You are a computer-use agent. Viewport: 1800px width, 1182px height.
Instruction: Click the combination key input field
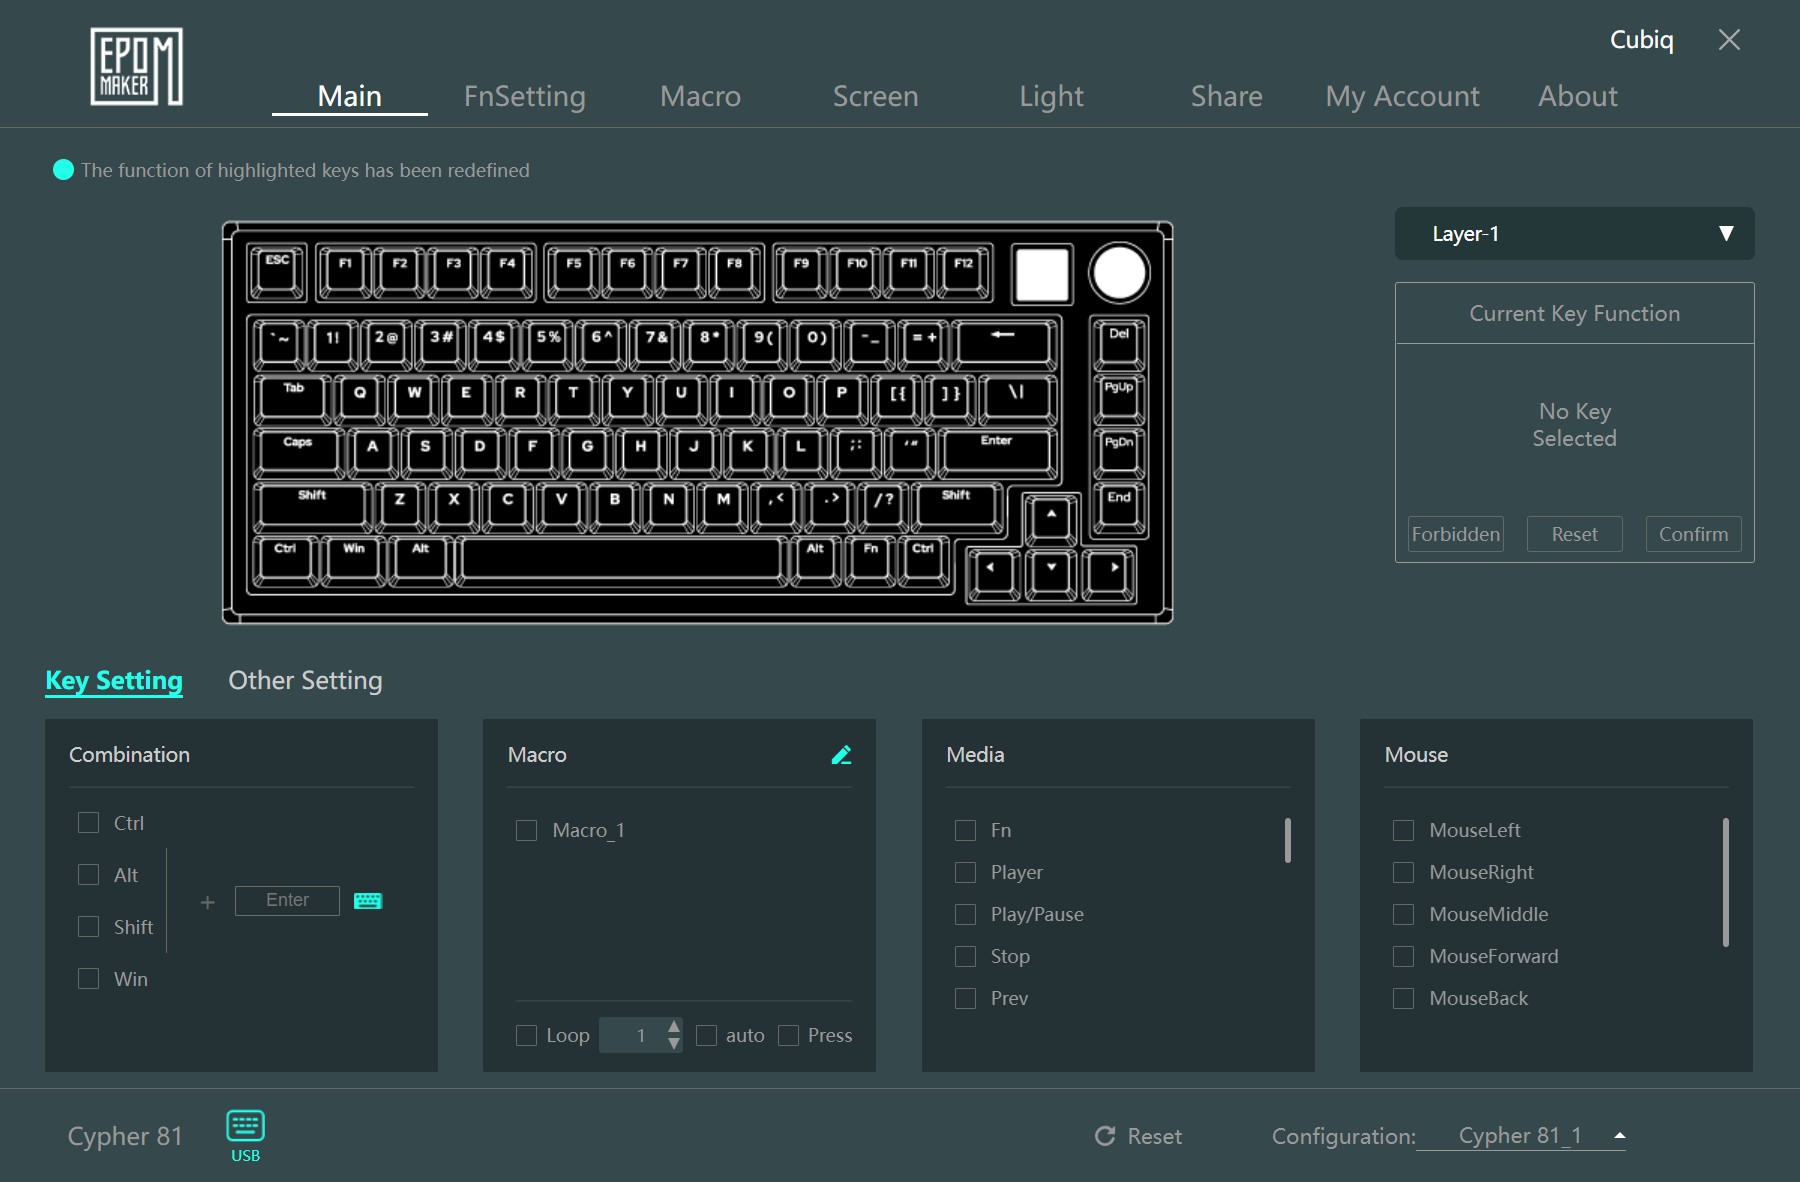click(287, 900)
